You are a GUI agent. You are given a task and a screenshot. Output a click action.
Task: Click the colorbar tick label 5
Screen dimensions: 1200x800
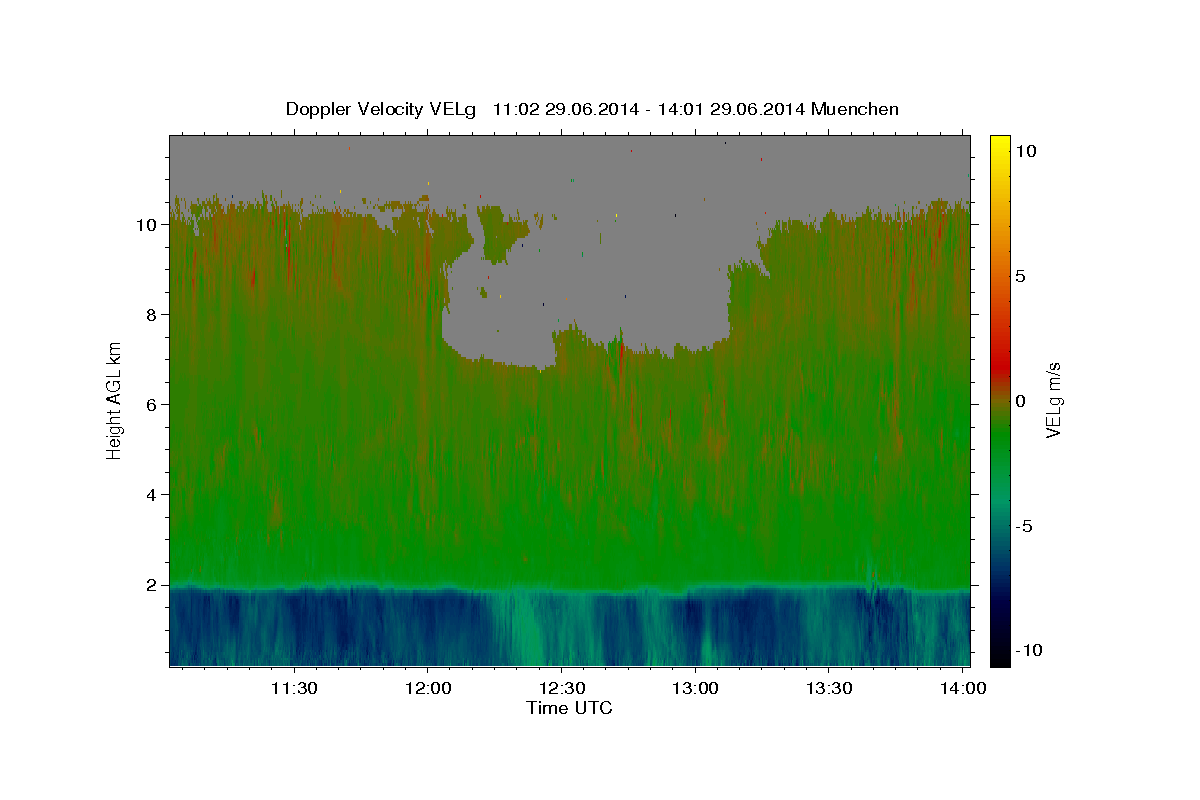[x=1021, y=276]
